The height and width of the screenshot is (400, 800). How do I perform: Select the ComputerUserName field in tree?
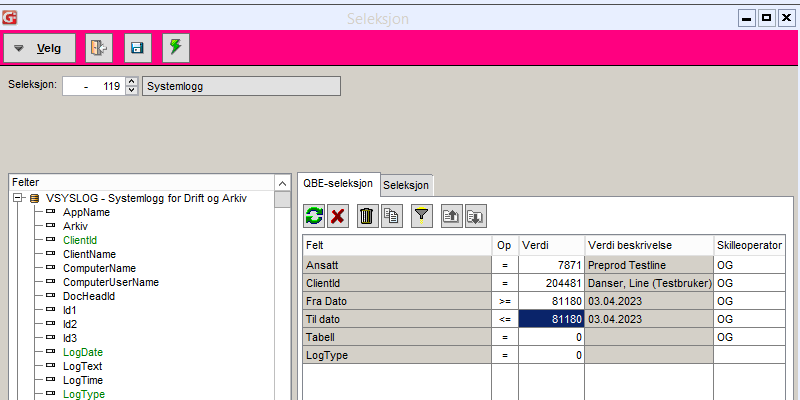[111, 282]
